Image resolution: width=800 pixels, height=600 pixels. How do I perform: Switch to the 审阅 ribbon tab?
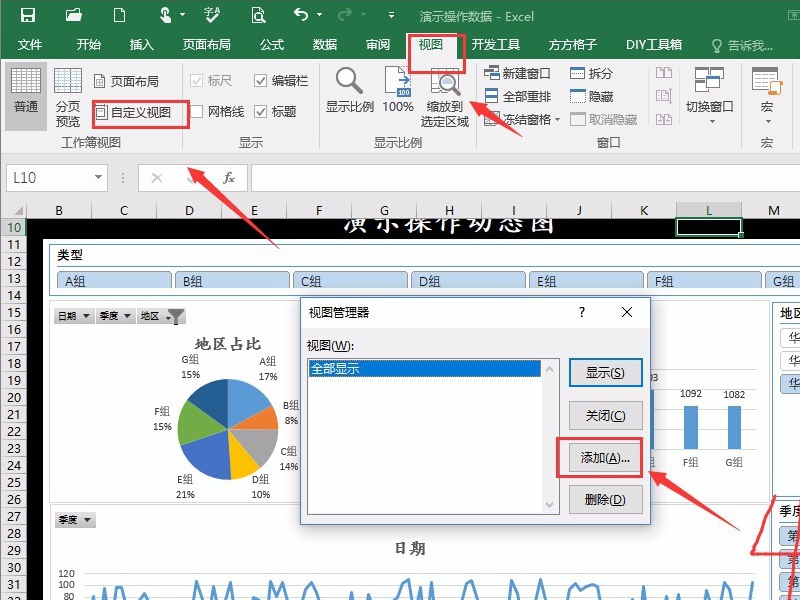click(378, 45)
